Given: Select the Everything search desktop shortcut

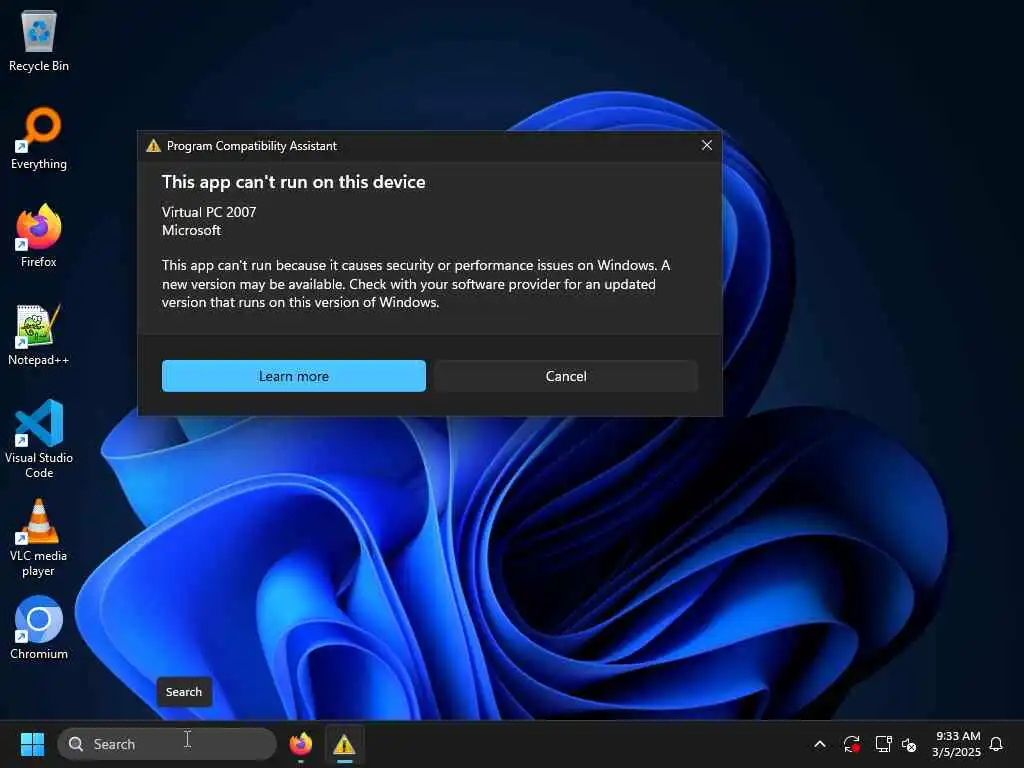Looking at the screenshot, I should pyautogui.click(x=39, y=138).
